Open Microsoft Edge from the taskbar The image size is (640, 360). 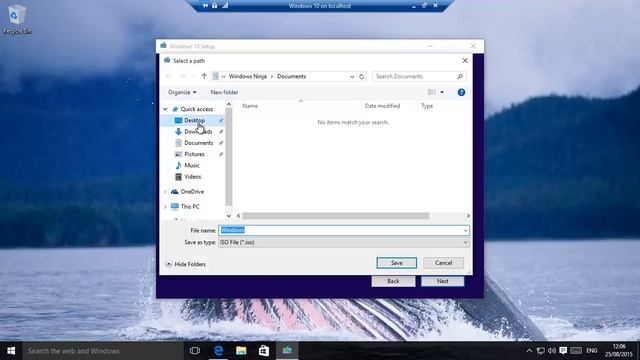[x=218, y=351]
